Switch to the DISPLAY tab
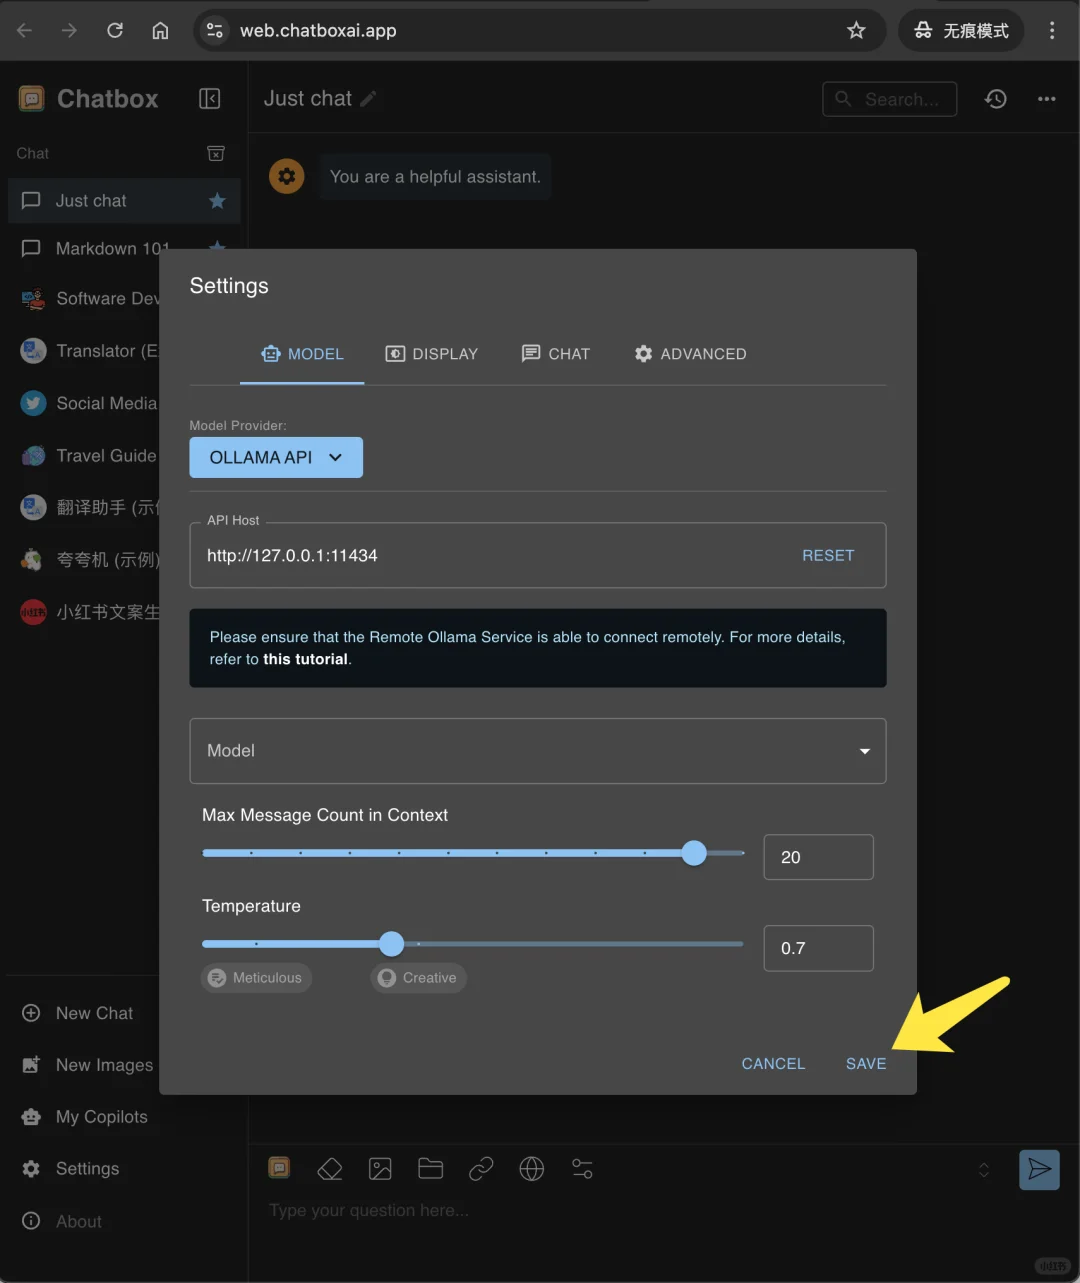Image resolution: width=1080 pixels, height=1283 pixels. tap(432, 354)
